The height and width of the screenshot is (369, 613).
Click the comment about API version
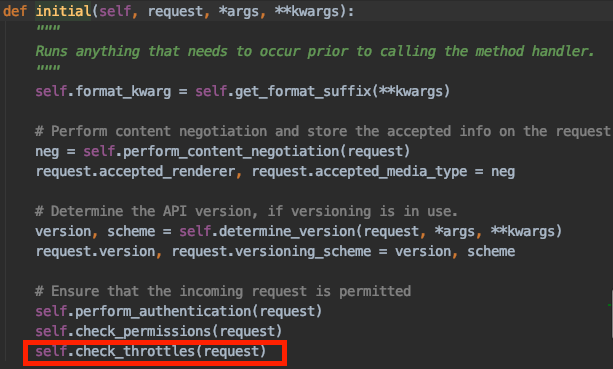(246, 211)
